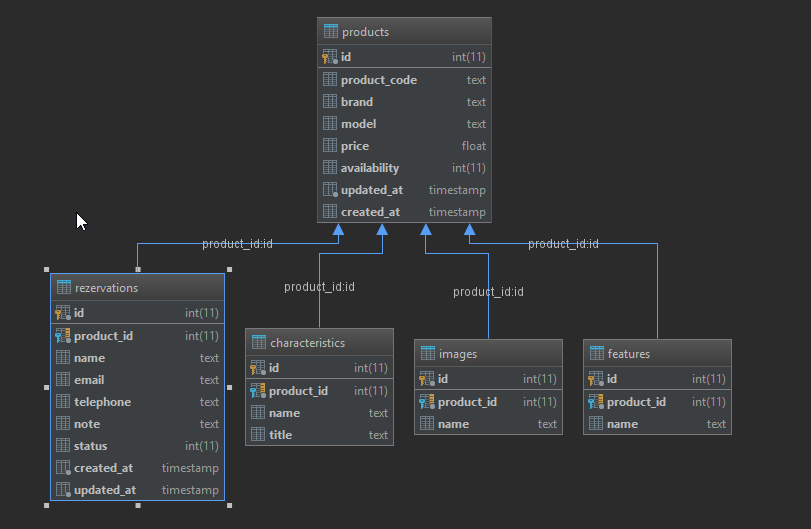Select the model column name
Image resolution: width=811 pixels, height=529 pixels.
358,124
